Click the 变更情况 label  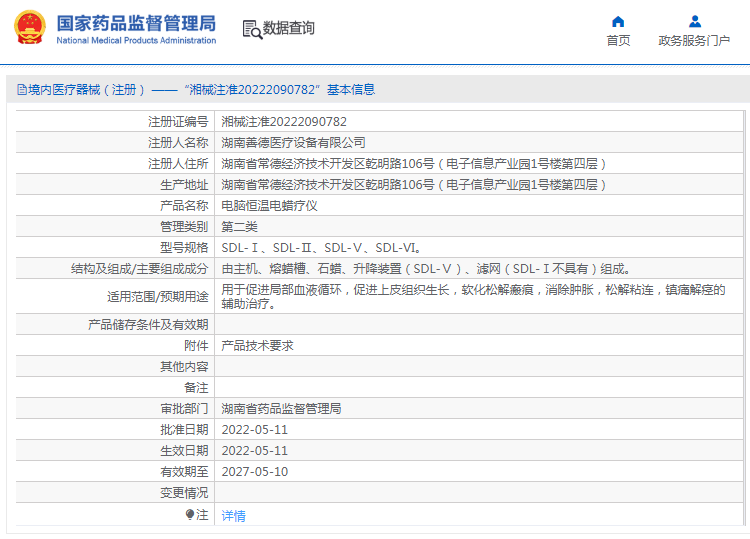click(x=184, y=493)
